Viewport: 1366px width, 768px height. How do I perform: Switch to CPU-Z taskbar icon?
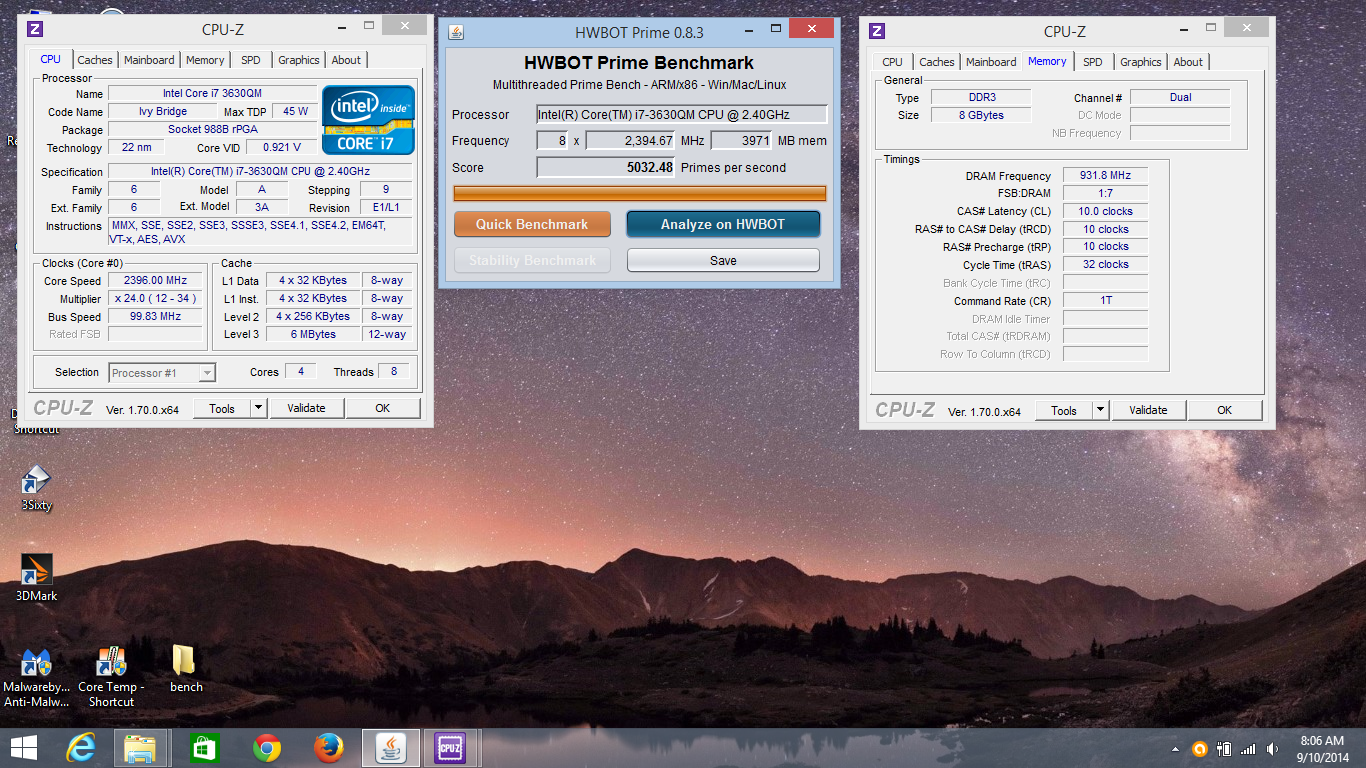click(x=450, y=748)
